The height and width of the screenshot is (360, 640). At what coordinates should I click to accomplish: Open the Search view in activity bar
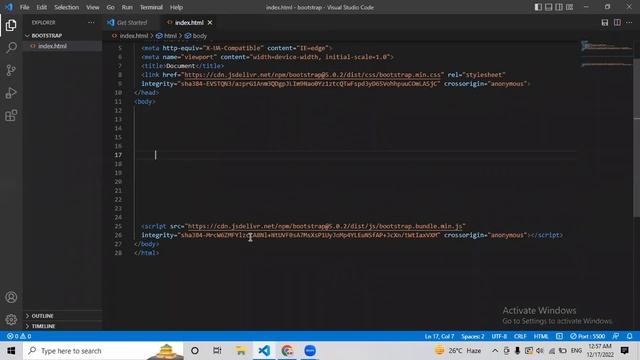coord(11,47)
